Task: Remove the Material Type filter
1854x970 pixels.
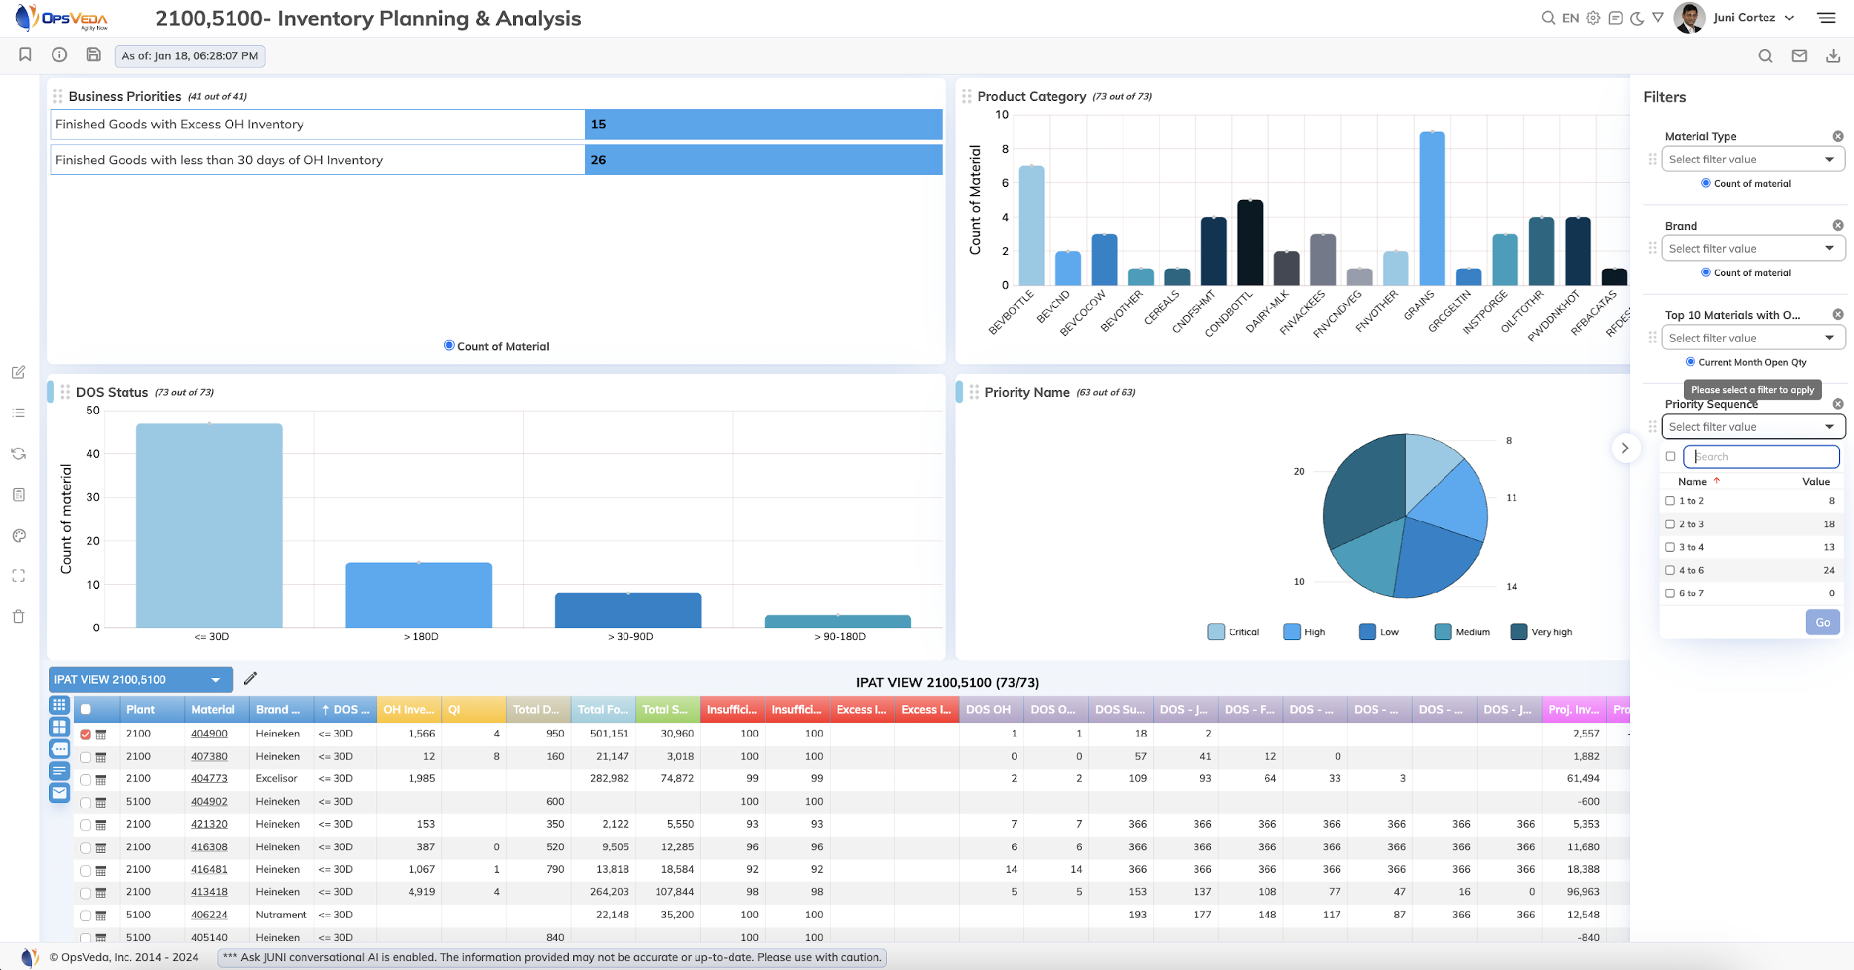Action: [1838, 136]
